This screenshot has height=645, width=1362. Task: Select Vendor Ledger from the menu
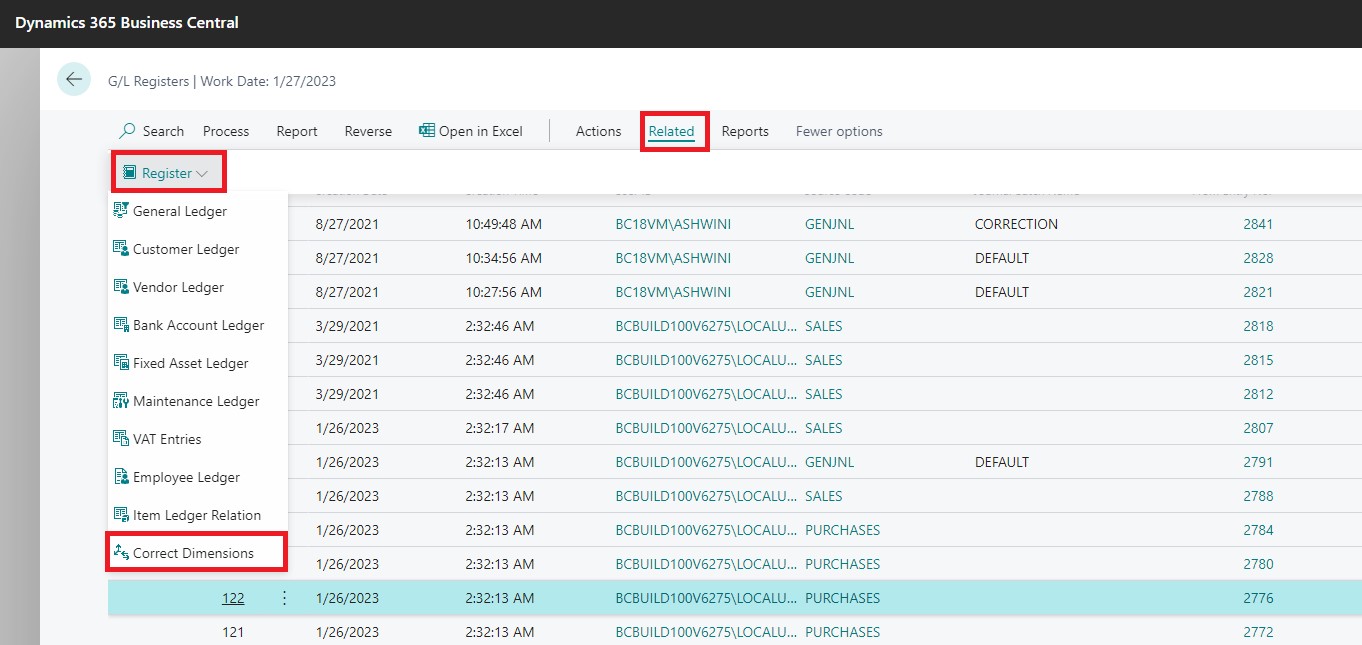click(x=178, y=287)
